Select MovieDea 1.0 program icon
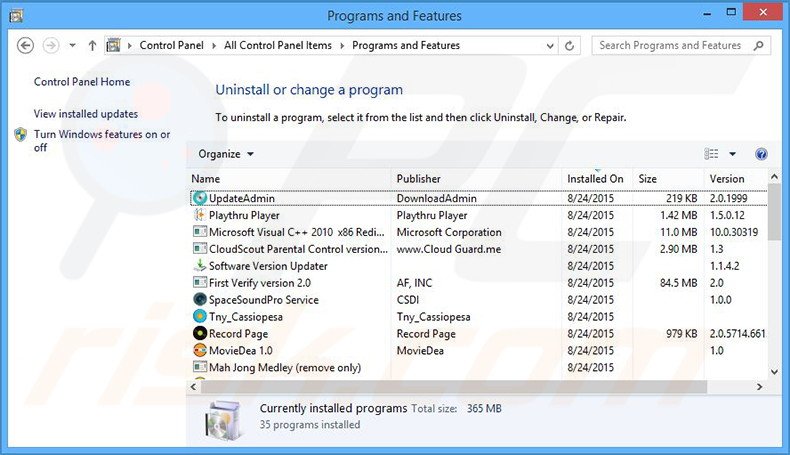This screenshot has height=455, width=790. click(x=200, y=350)
